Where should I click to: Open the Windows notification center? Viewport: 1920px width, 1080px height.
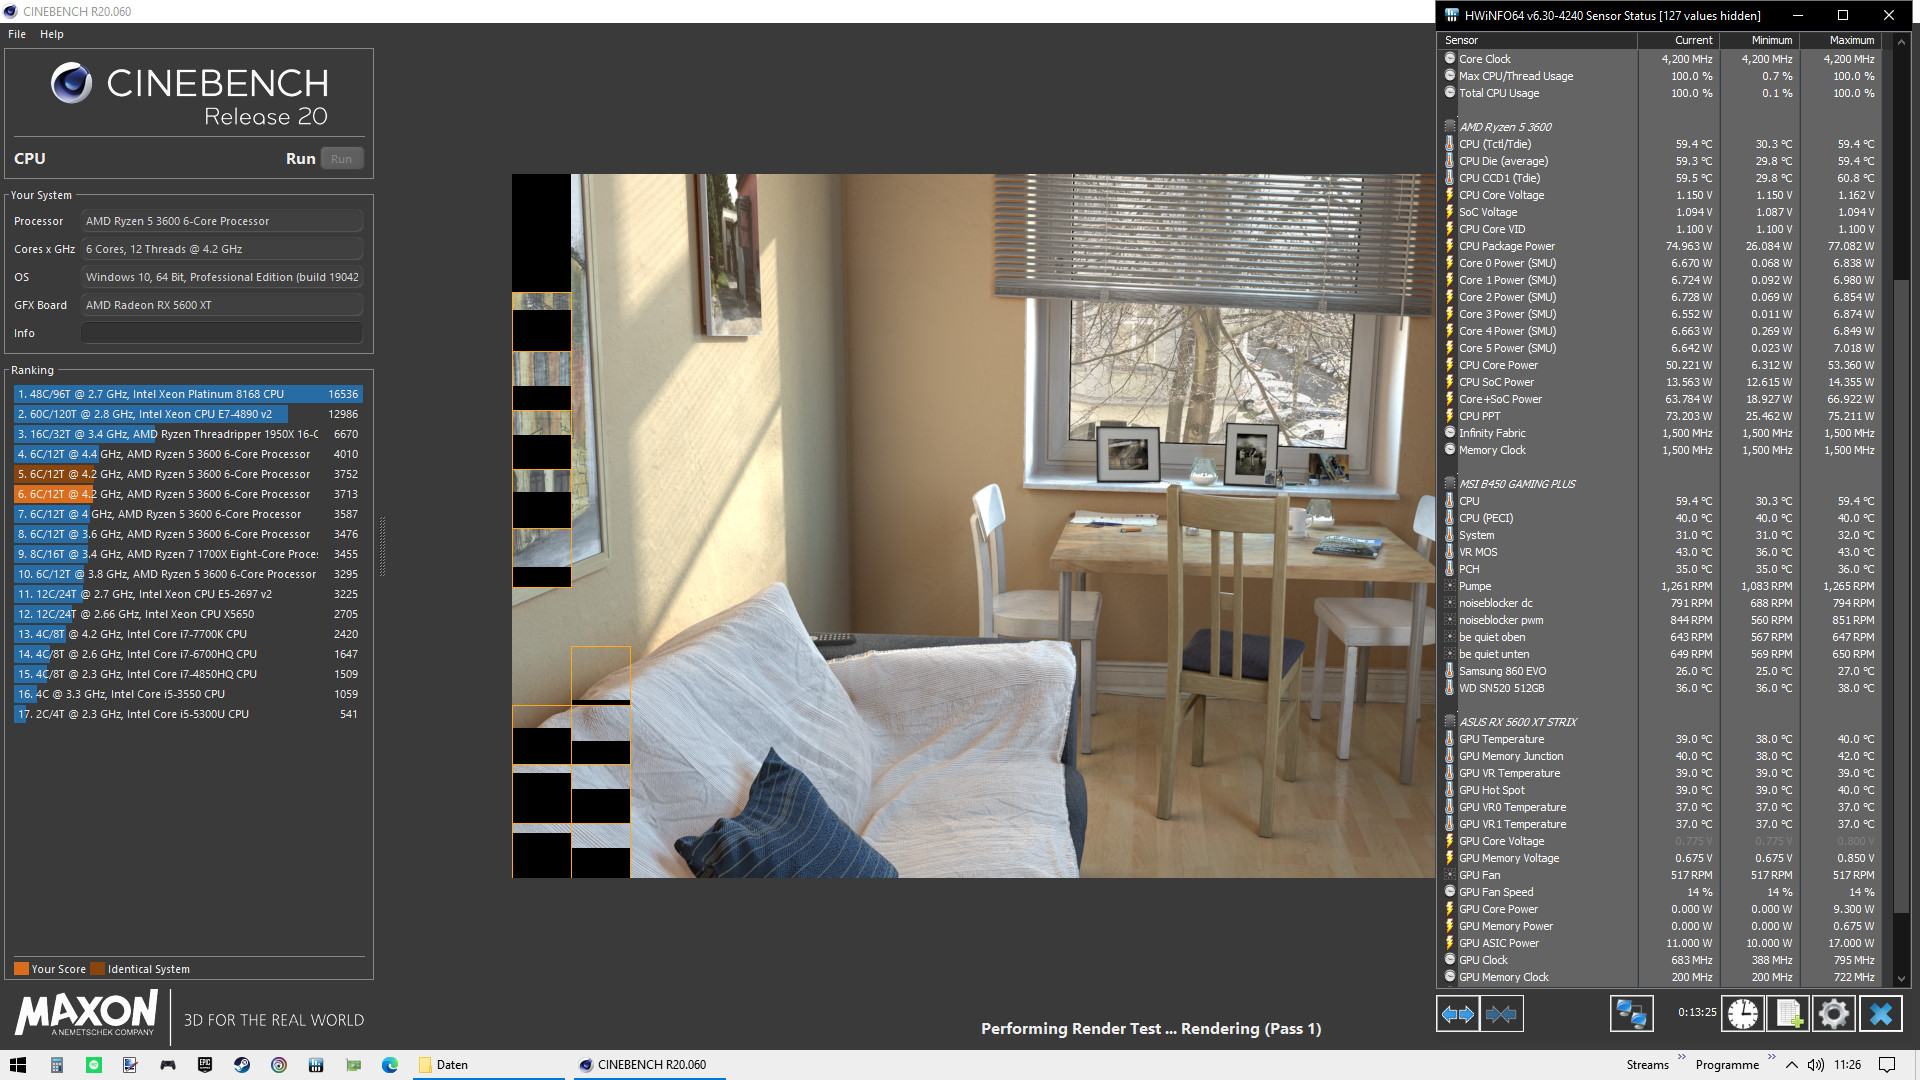1887,1065
